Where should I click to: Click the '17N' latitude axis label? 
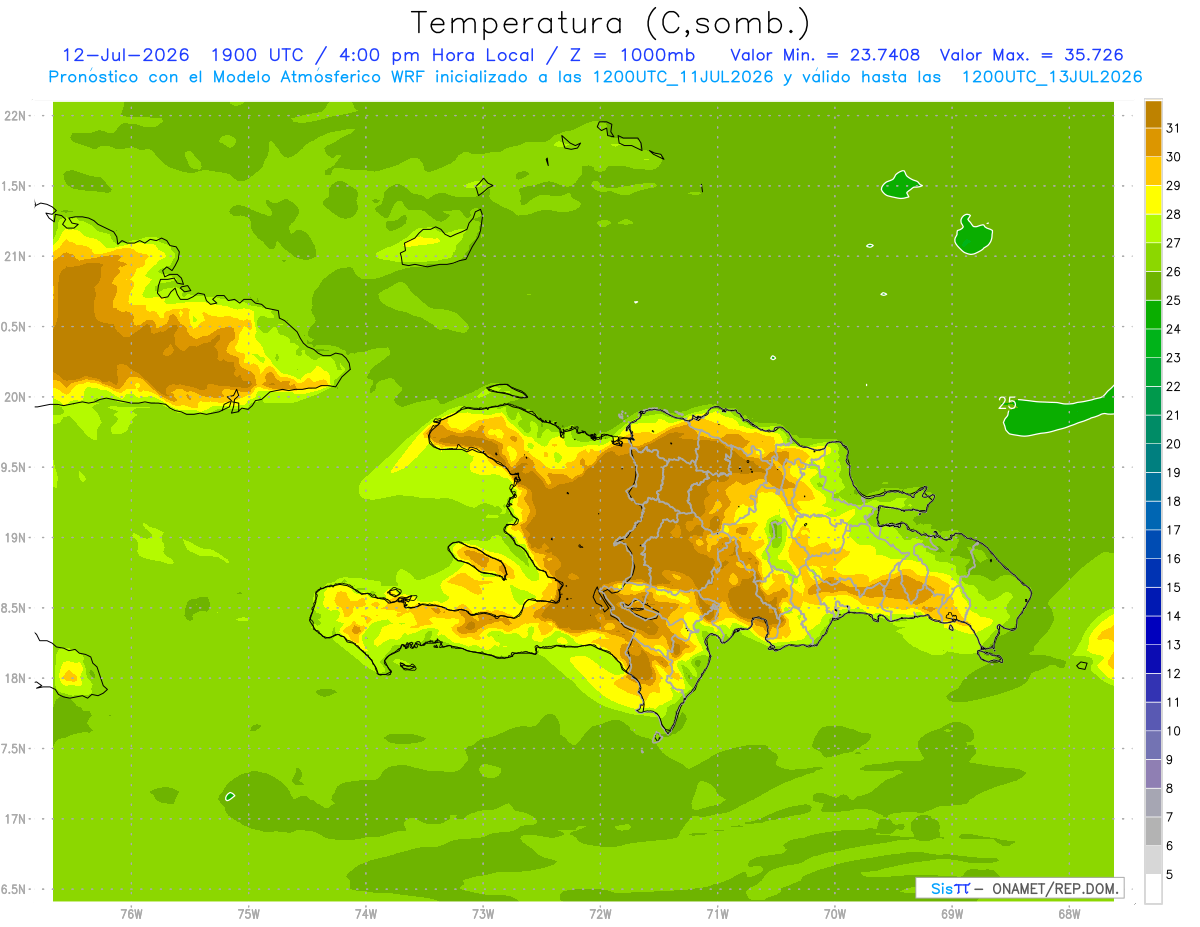pos(16,820)
